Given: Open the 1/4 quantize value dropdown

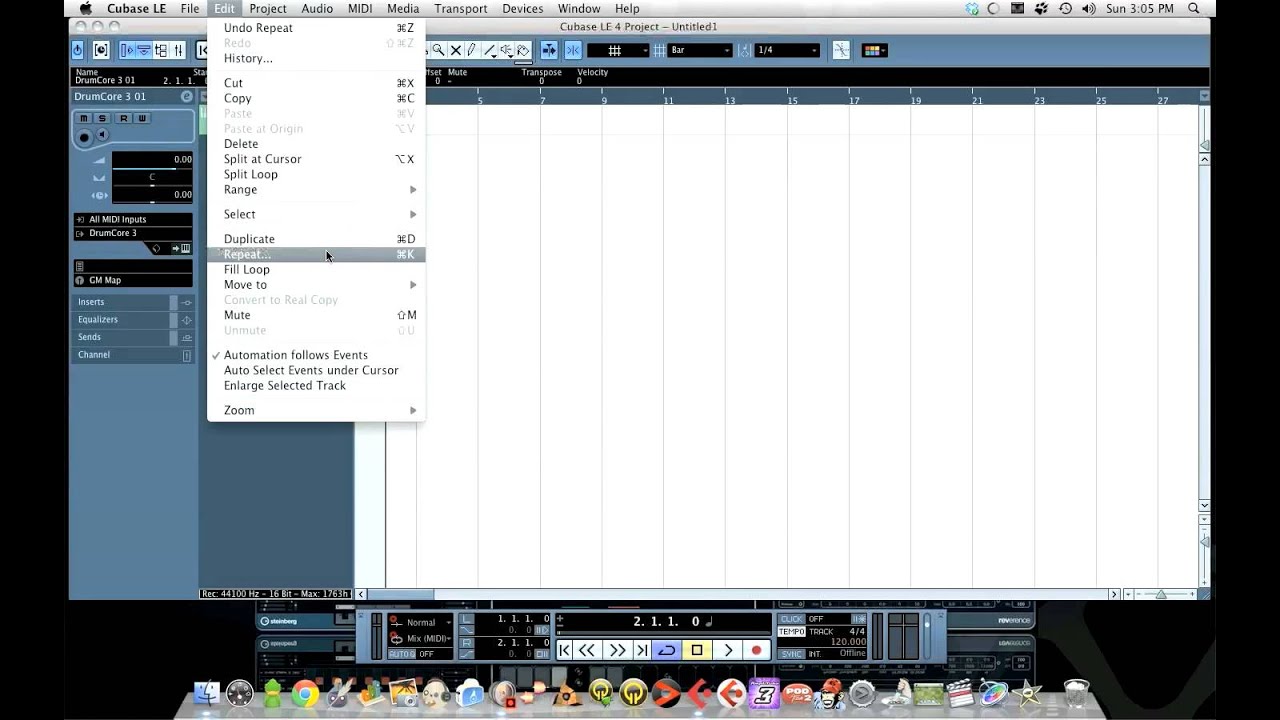Looking at the screenshot, I should tap(788, 50).
